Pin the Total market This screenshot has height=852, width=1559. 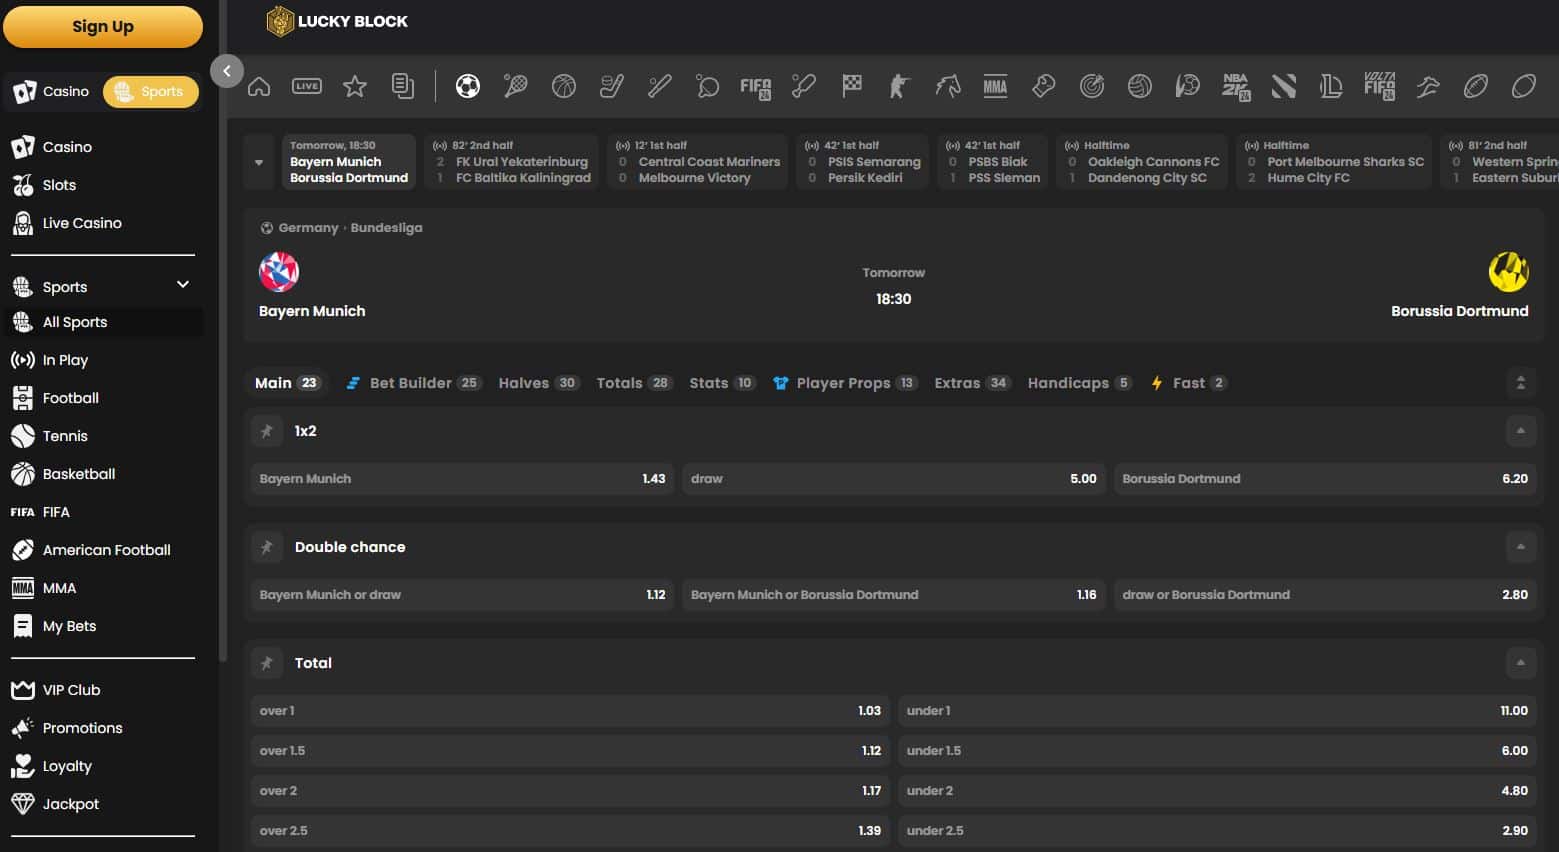coord(267,663)
